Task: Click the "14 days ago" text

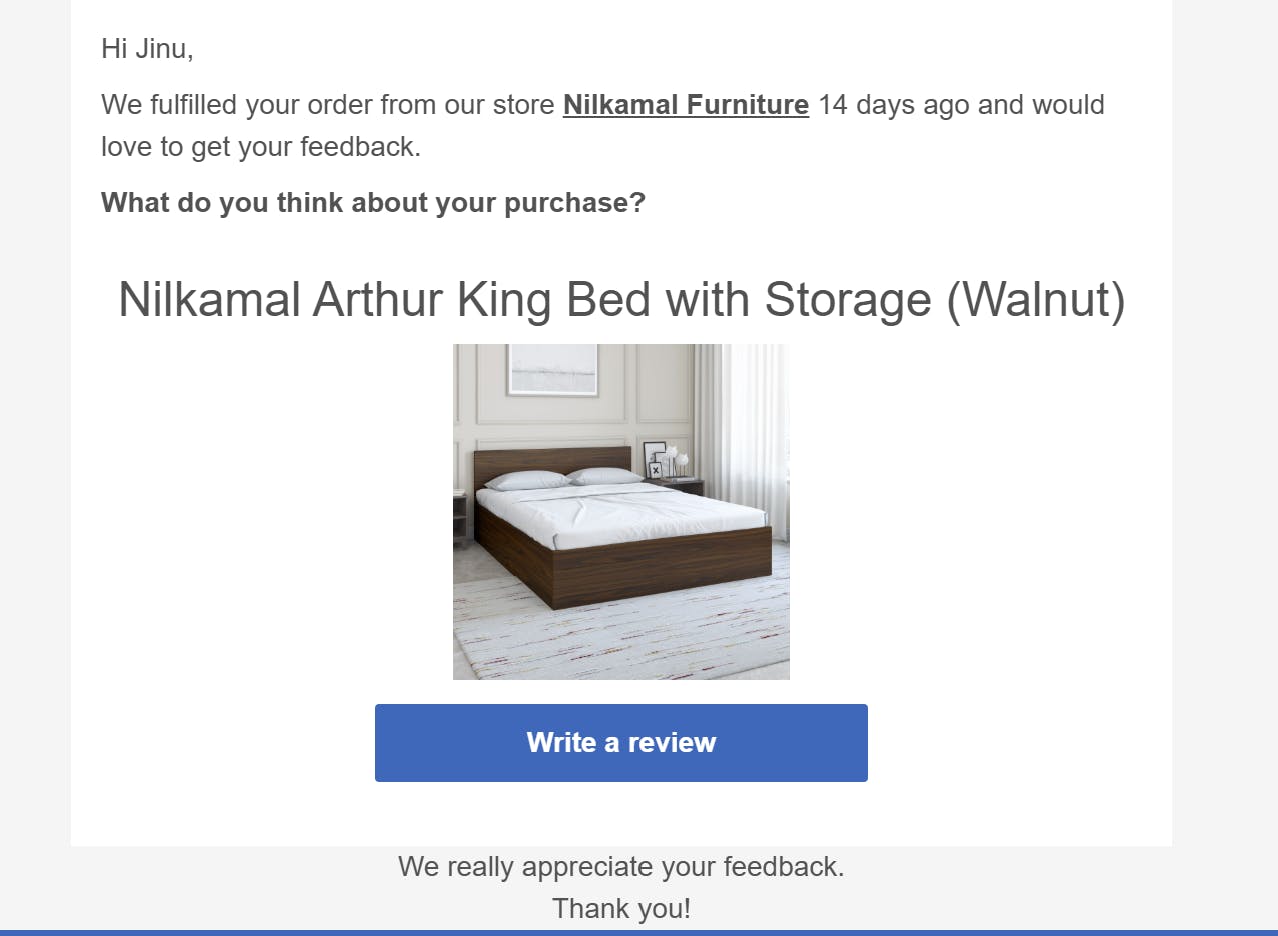Action: (893, 105)
